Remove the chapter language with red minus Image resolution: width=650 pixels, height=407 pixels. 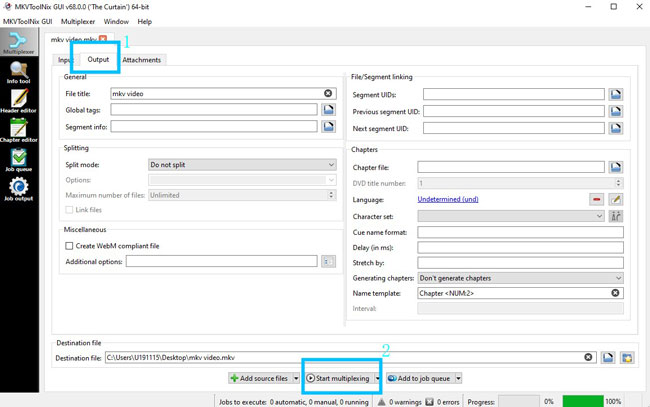point(597,199)
